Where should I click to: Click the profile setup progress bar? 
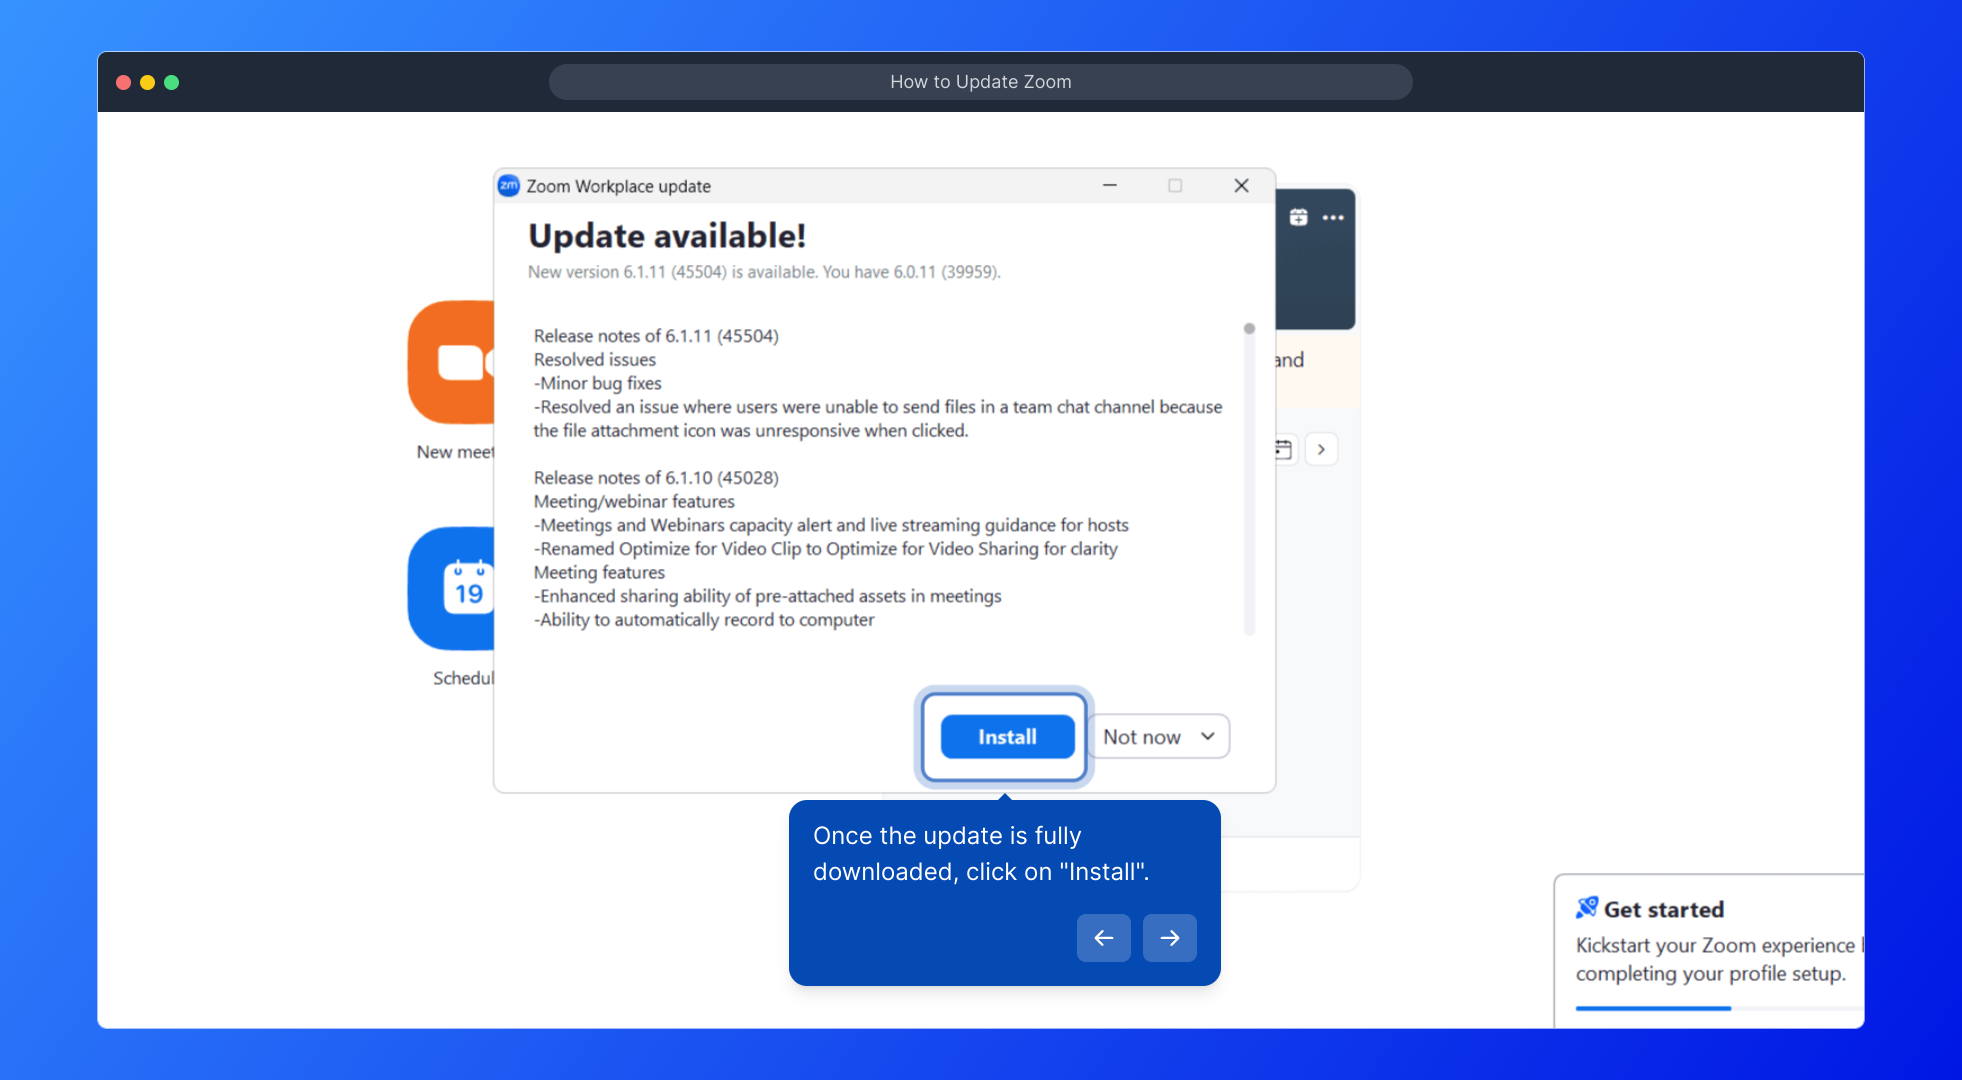(1654, 1008)
